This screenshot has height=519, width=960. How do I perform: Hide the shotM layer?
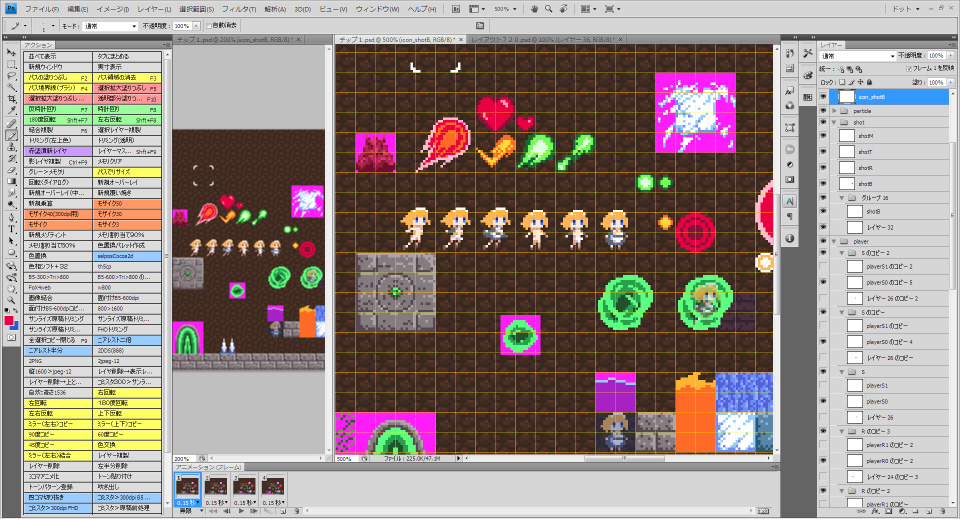(823, 136)
